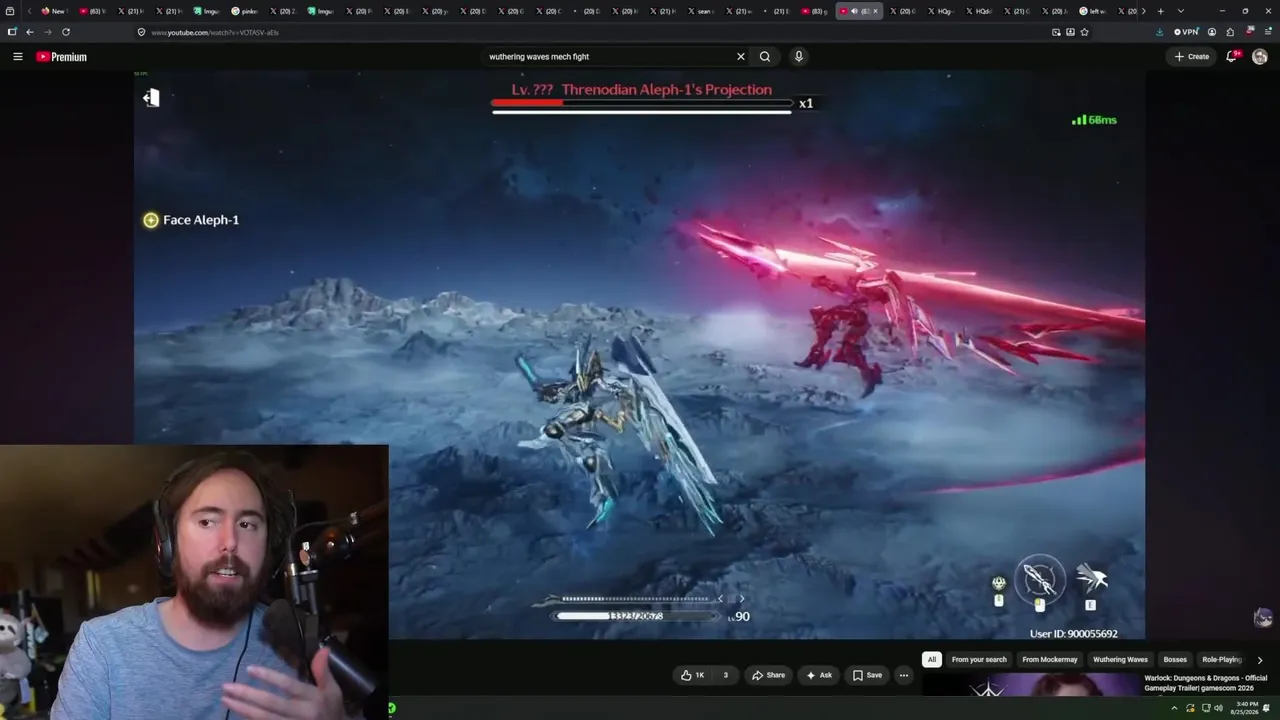
Task: Click the 'User ID: 900055692' text
Action: [1074, 634]
